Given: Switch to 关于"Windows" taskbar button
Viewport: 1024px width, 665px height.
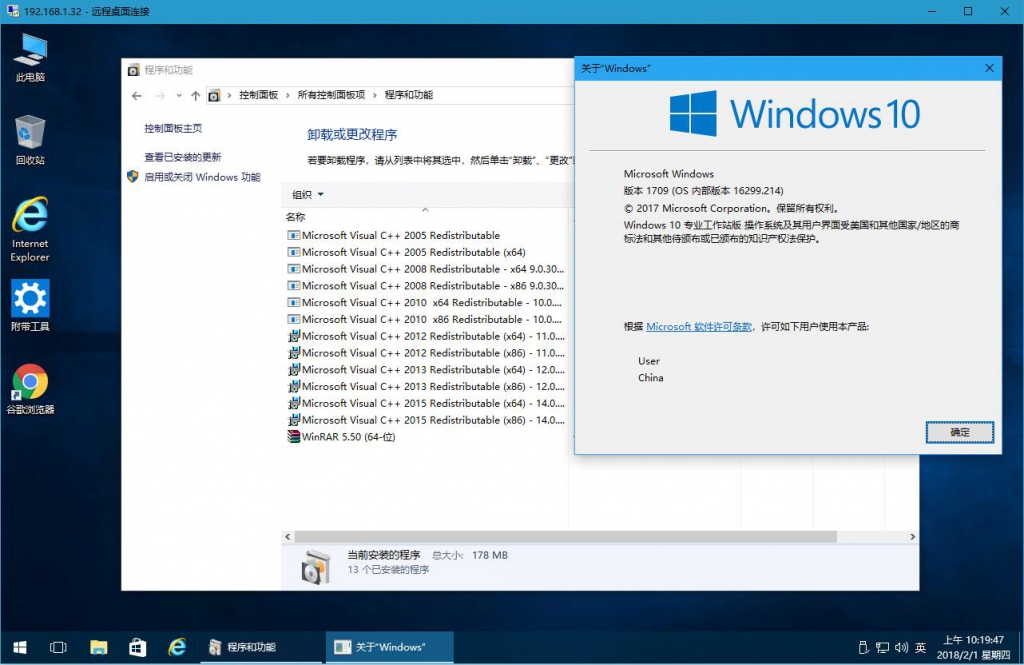Looking at the screenshot, I should (389, 647).
